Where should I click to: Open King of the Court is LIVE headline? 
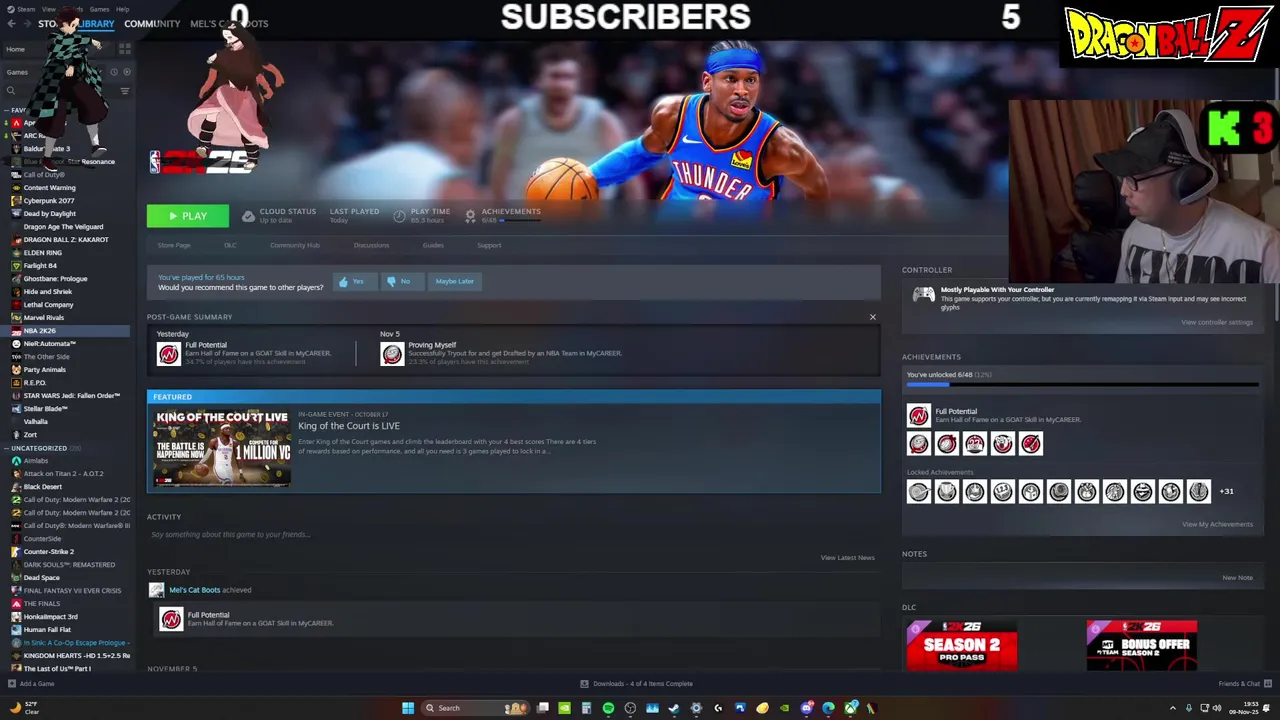349,426
